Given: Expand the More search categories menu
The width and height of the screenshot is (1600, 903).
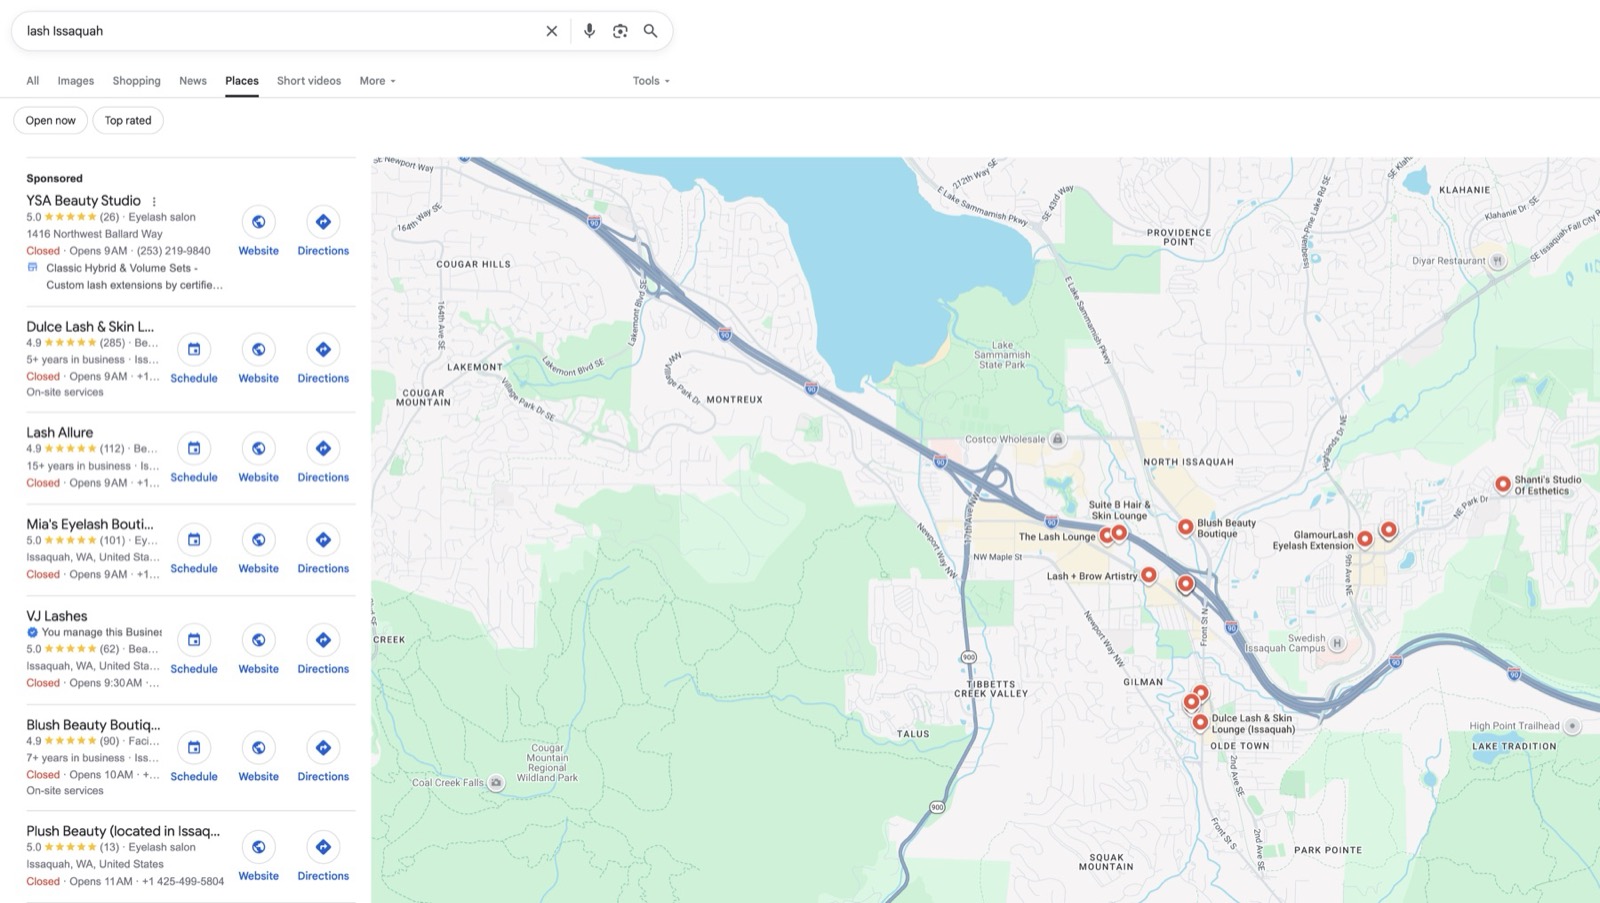Looking at the screenshot, I should [x=377, y=81].
